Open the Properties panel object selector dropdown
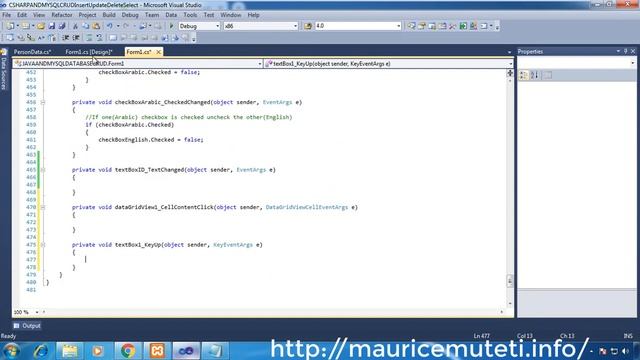This screenshot has width=640, height=360. tap(633, 63)
